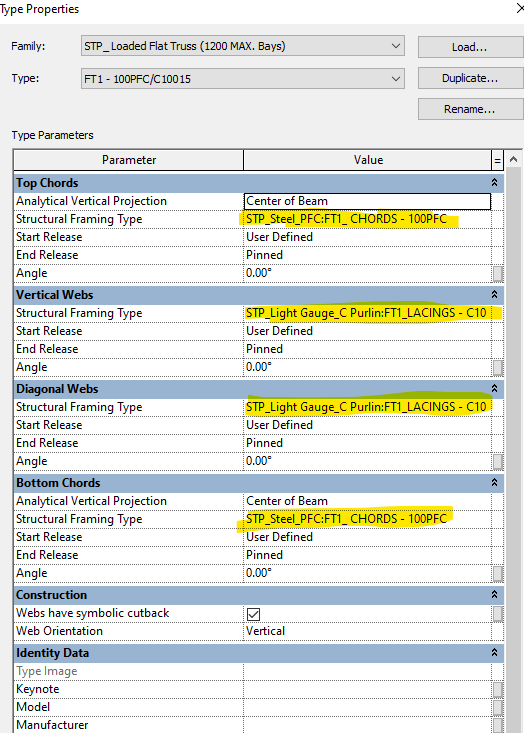Screen dimensions: 524x733
Task: Click the Load... button
Action: 470,47
